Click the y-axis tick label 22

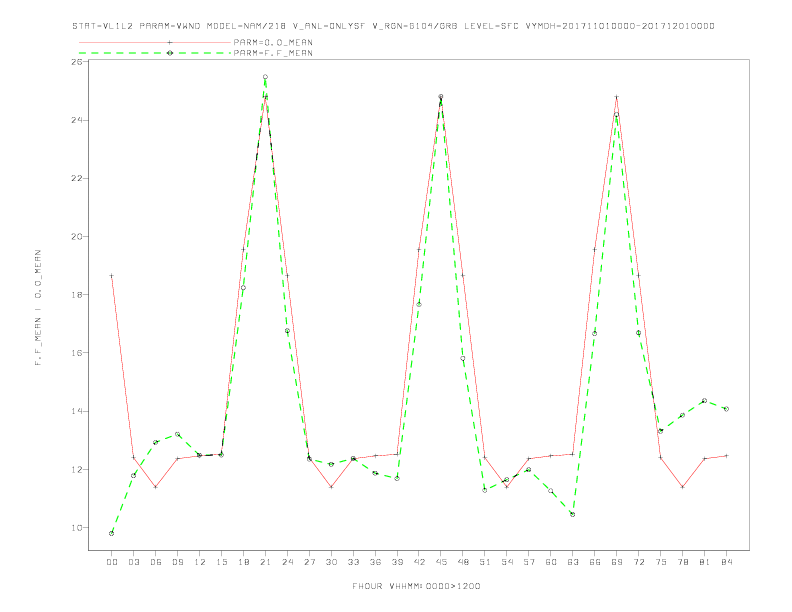[x=77, y=178]
